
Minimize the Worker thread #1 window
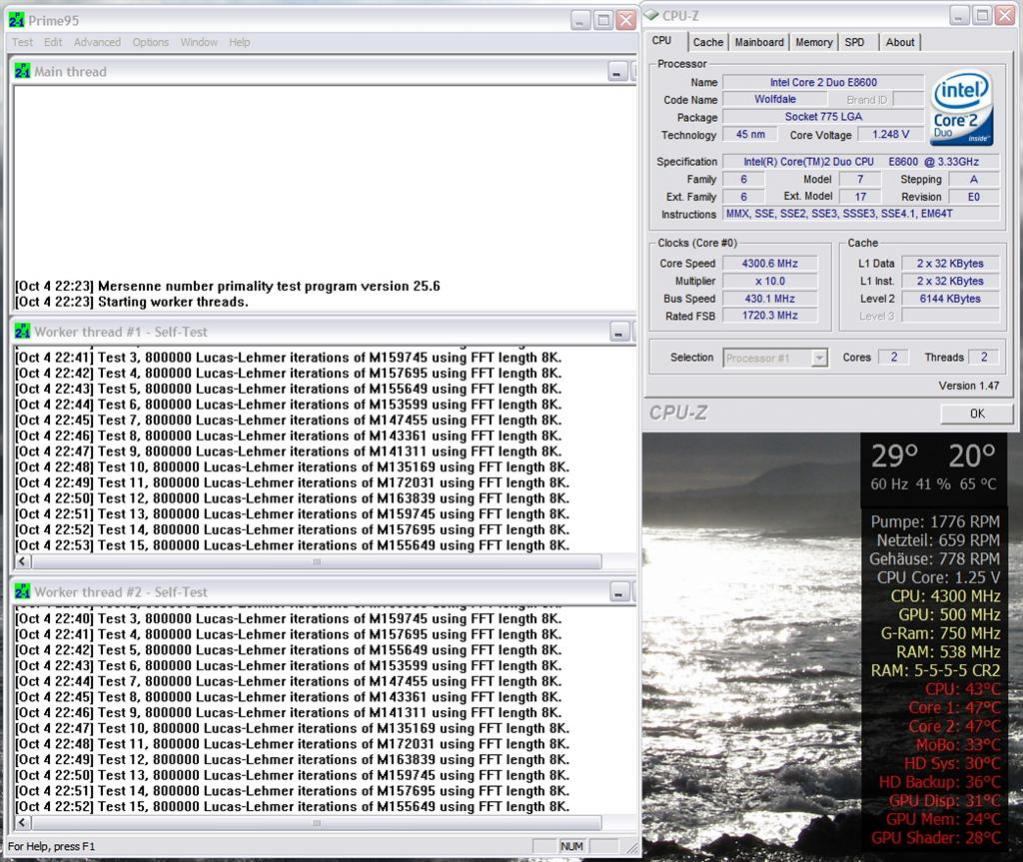click(618, 332)
